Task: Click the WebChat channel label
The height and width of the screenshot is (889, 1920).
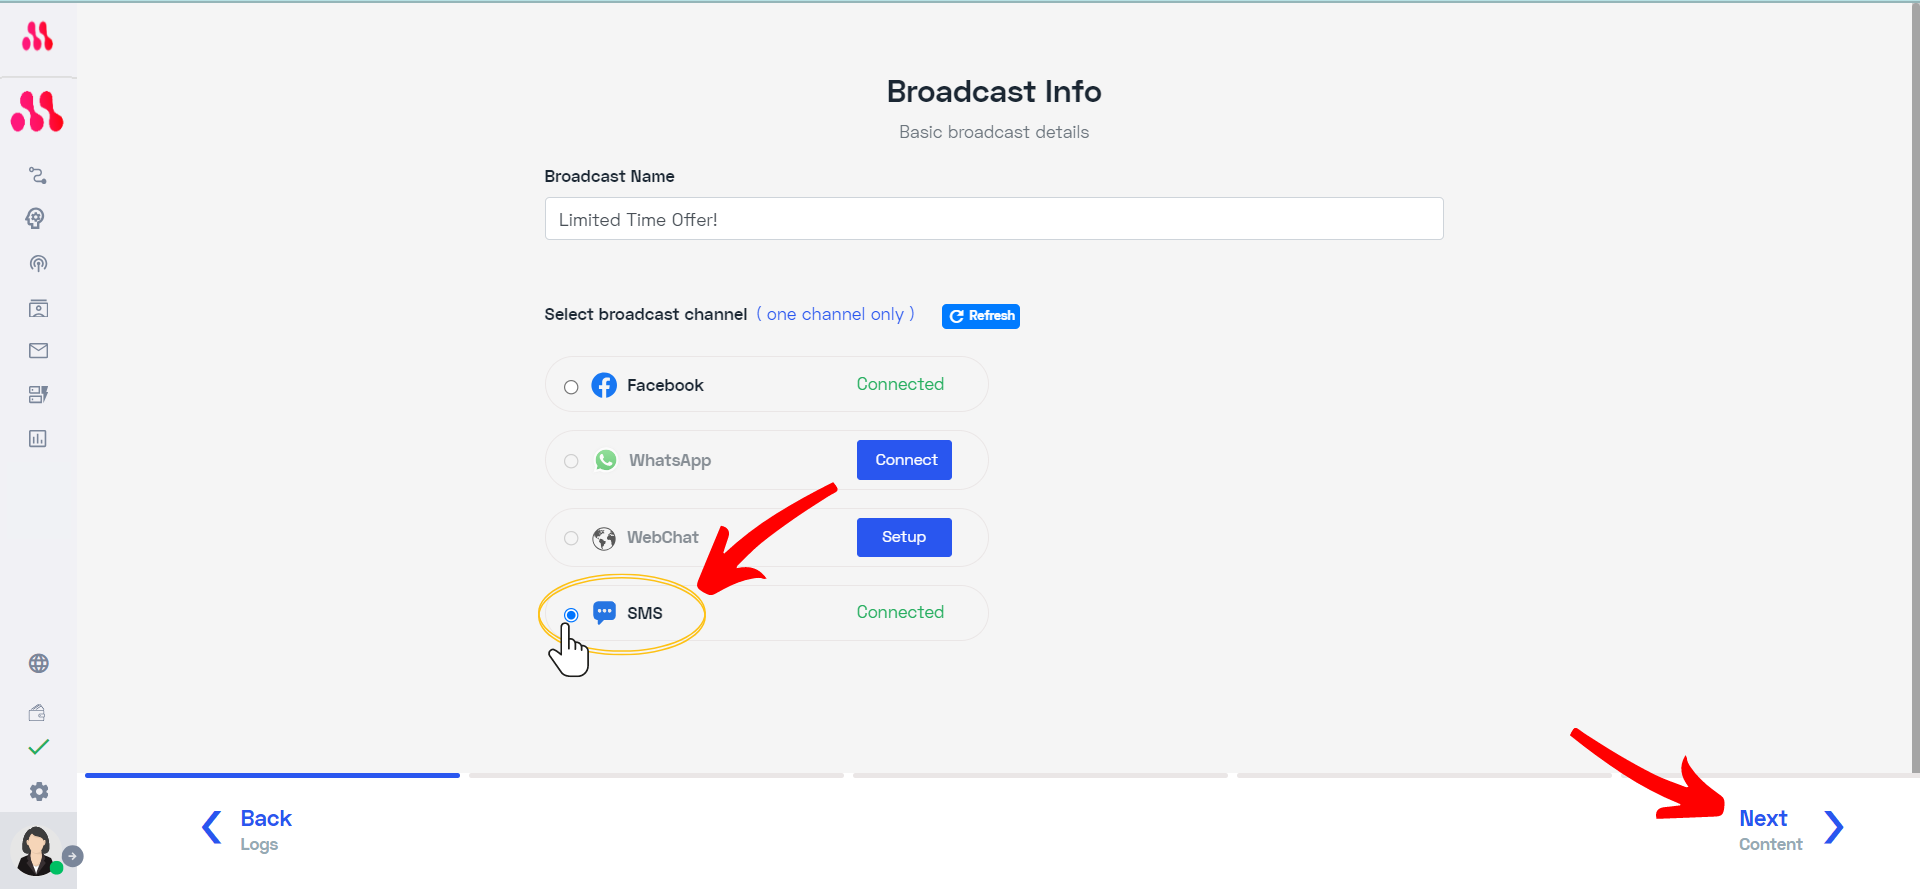Action: pos(663,537)
